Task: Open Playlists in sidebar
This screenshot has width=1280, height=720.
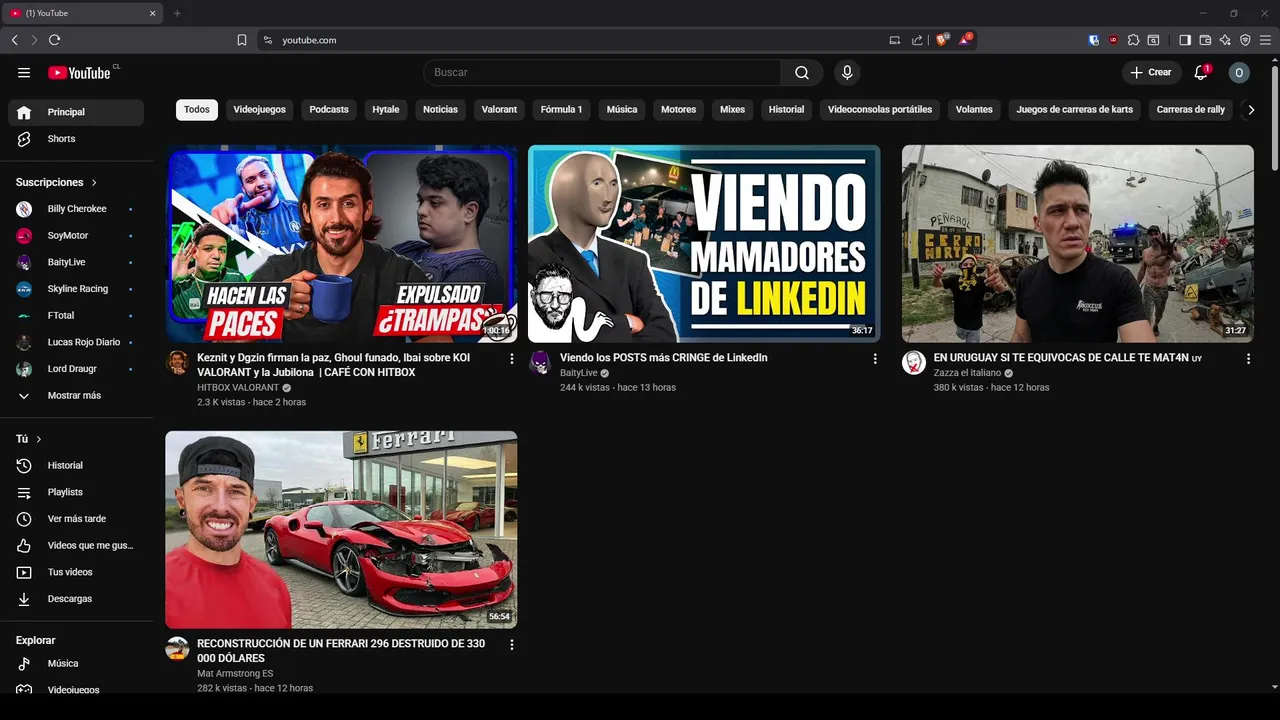Action: coord(76,492)
